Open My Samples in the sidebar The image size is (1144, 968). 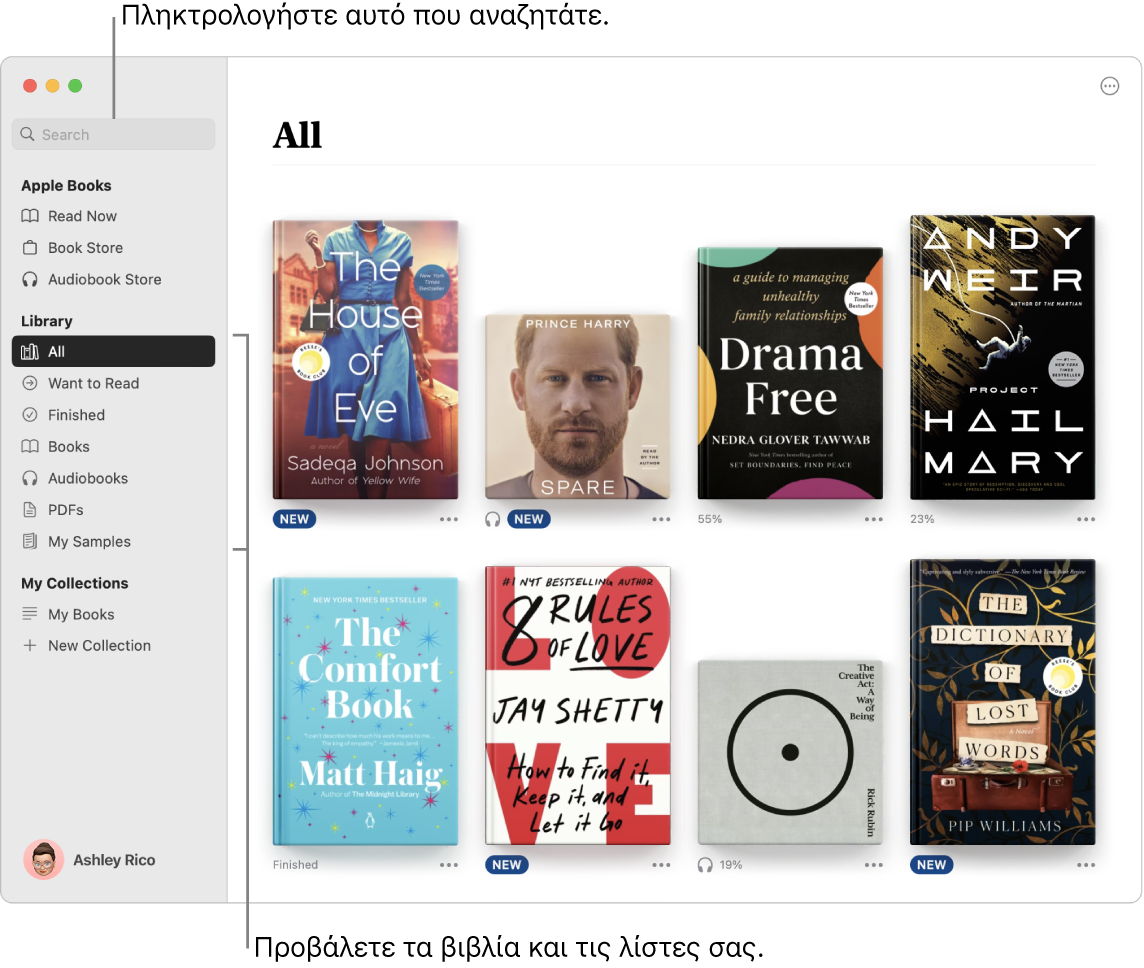pos(113,541)
